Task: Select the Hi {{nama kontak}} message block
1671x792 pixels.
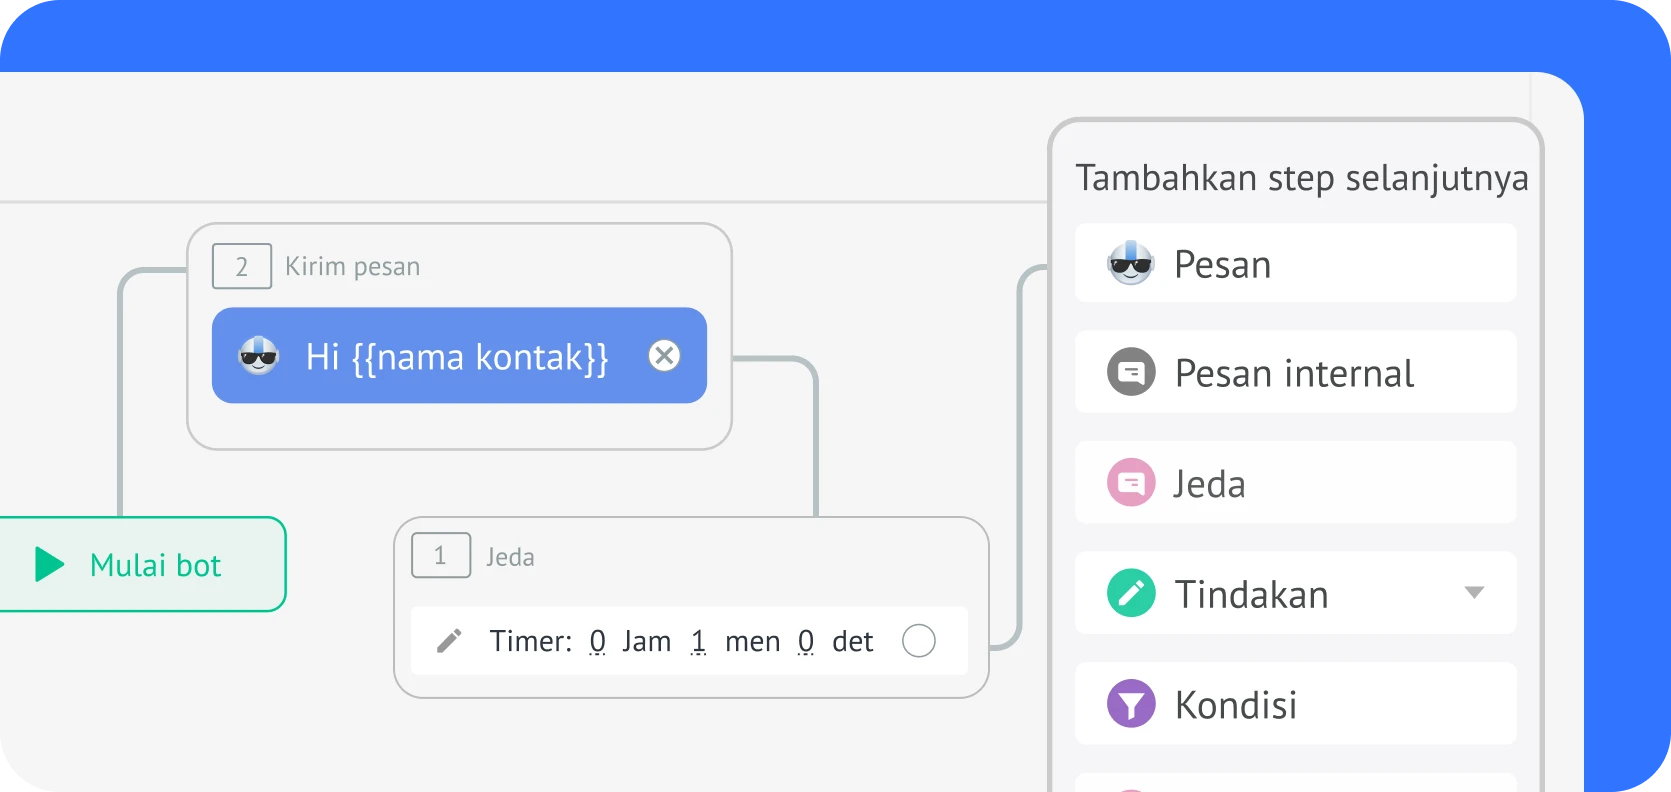Action: [456, 356]
